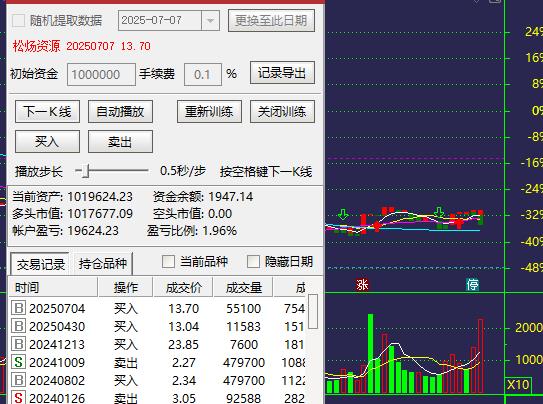Click the S icon for the 20240126 trade

18,397
